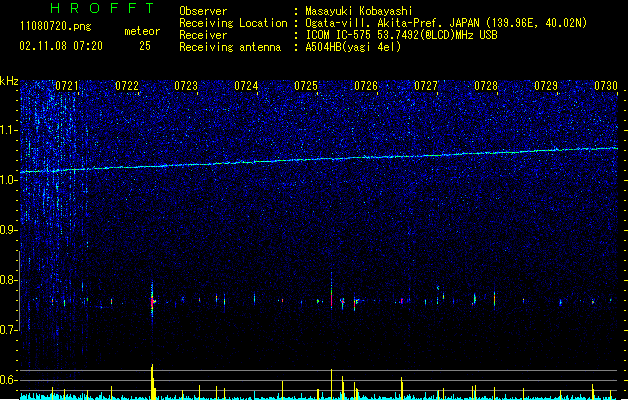This screenshot has width=629, height=400.
Task: Click the meteor label above the count
Action: pos(142,31)
